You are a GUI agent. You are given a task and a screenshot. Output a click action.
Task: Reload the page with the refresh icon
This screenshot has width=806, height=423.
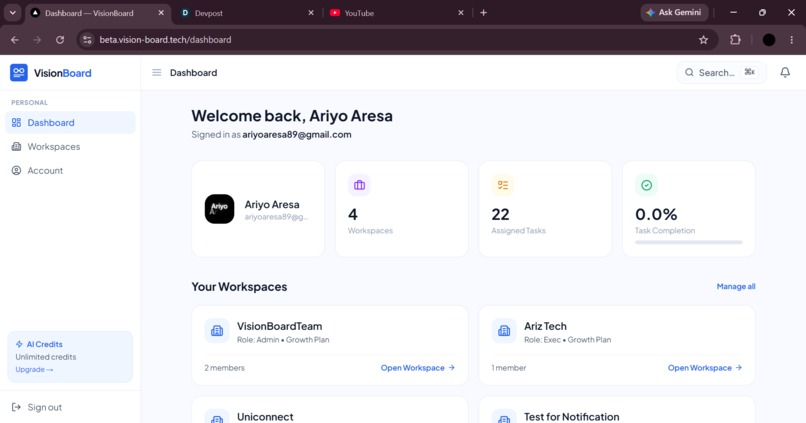[60, 40]
